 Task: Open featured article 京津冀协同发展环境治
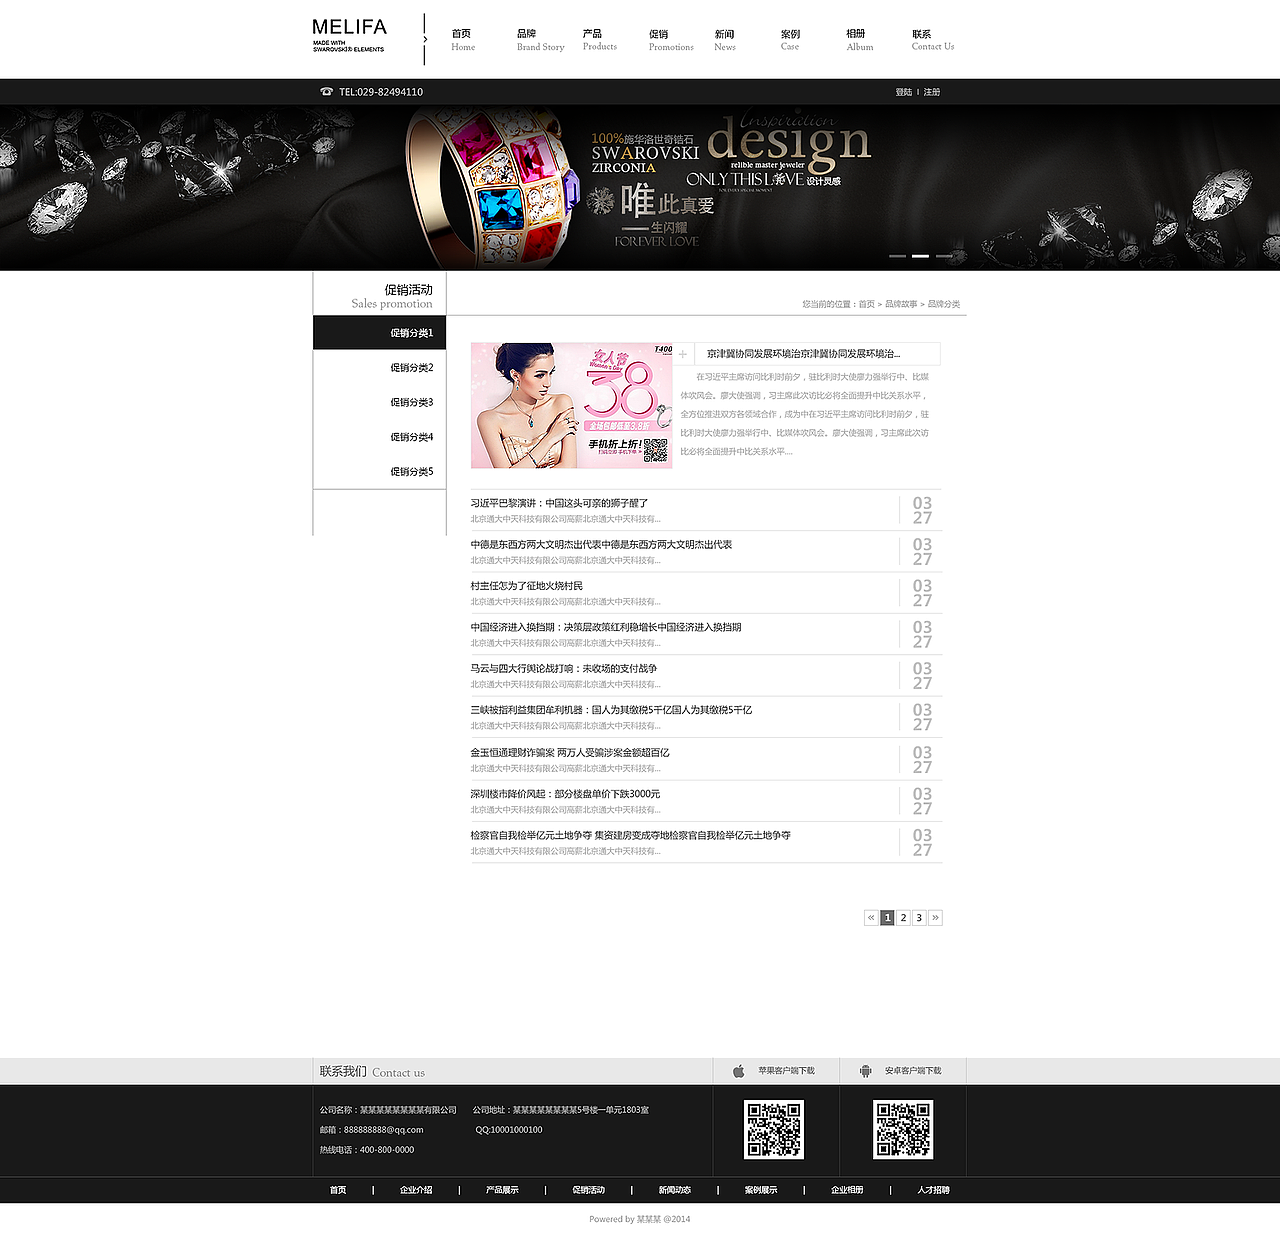804,354
